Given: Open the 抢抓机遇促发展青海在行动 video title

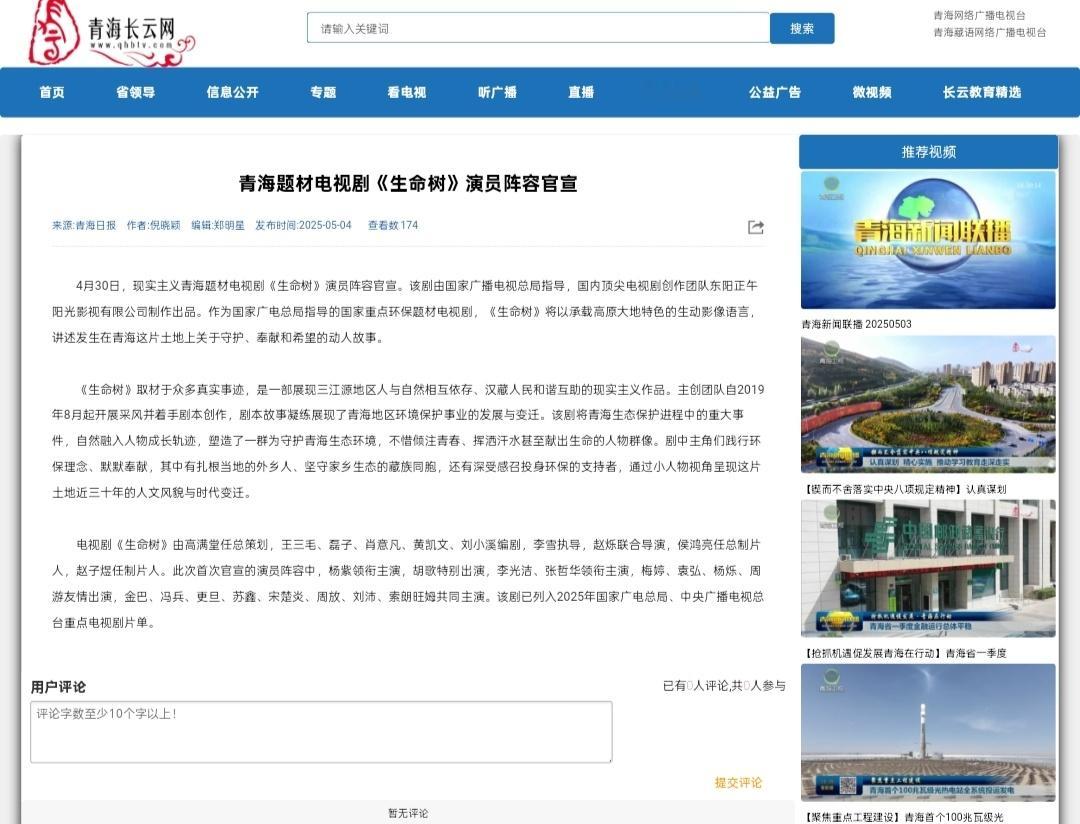Looking at the screenshot, I should click(904, 653).
